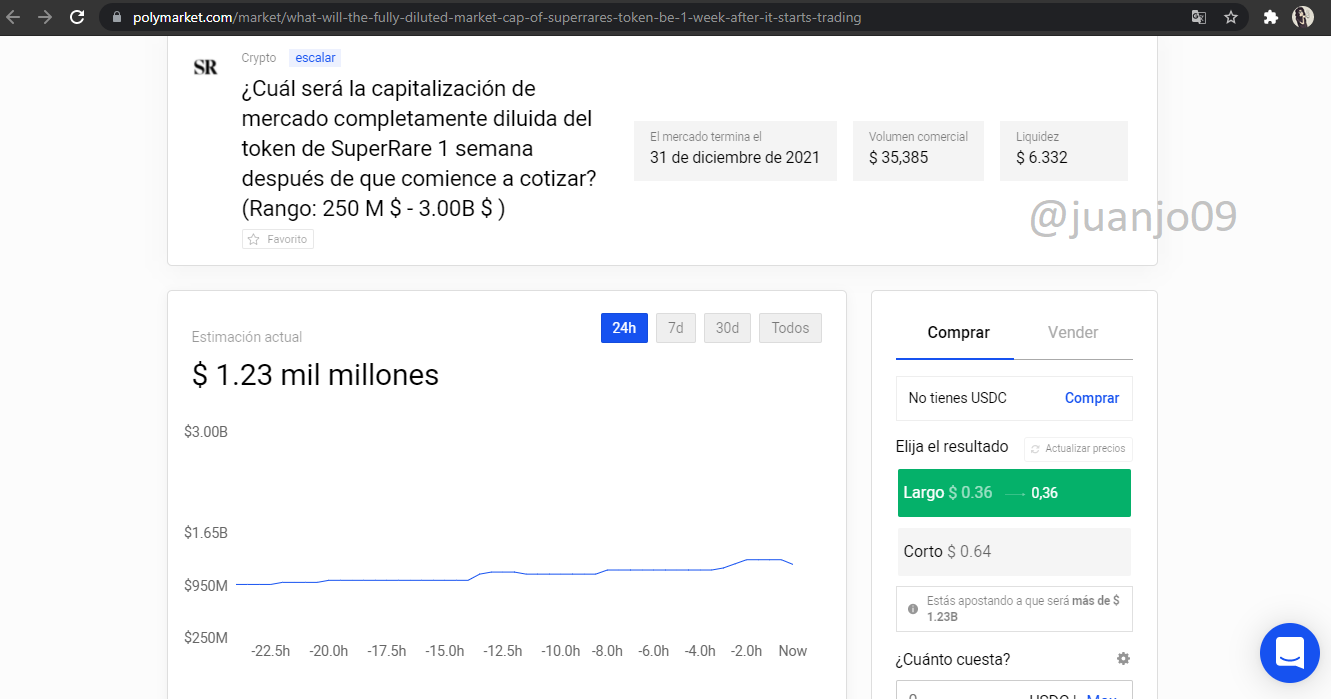Open the Intercom chat bubble
Screen dimensions: 1331x699
click(x=1290, y=653)
